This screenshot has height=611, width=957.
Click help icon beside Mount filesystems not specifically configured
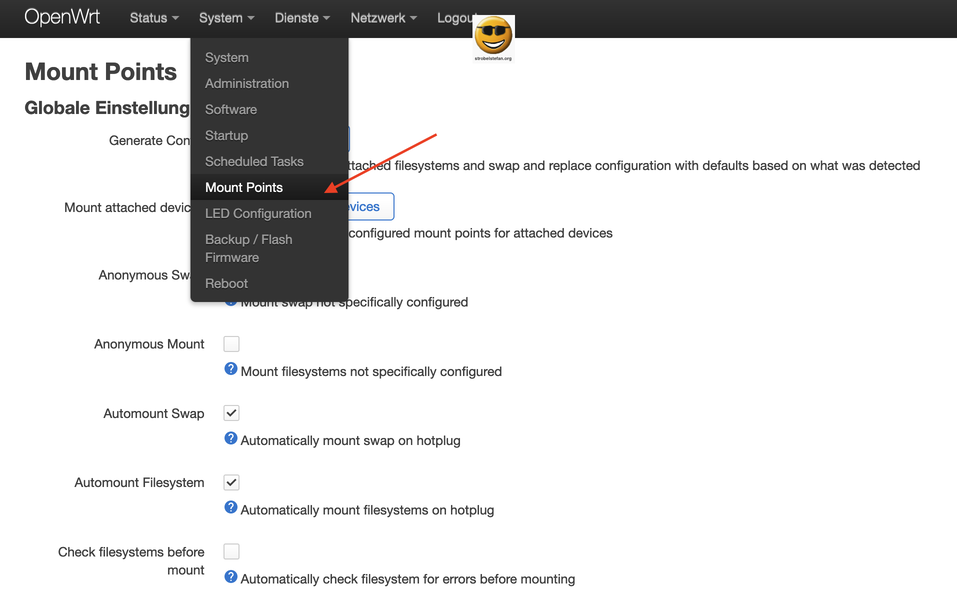click(231, 369)
